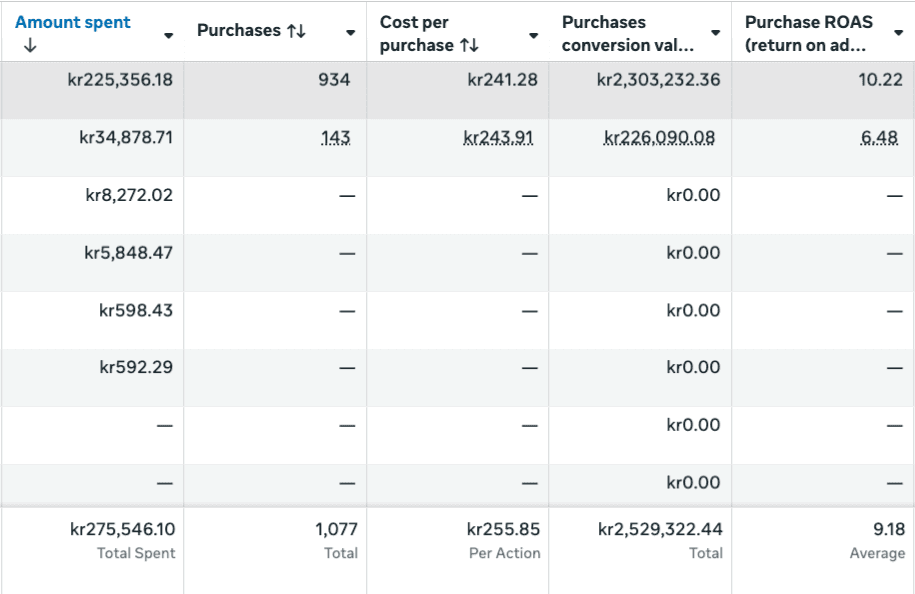Select the Purchase ROAS header label
Image resolution: width=915 pixels, height=594 pixels.
pyautogui.click(x=810, y=33)
